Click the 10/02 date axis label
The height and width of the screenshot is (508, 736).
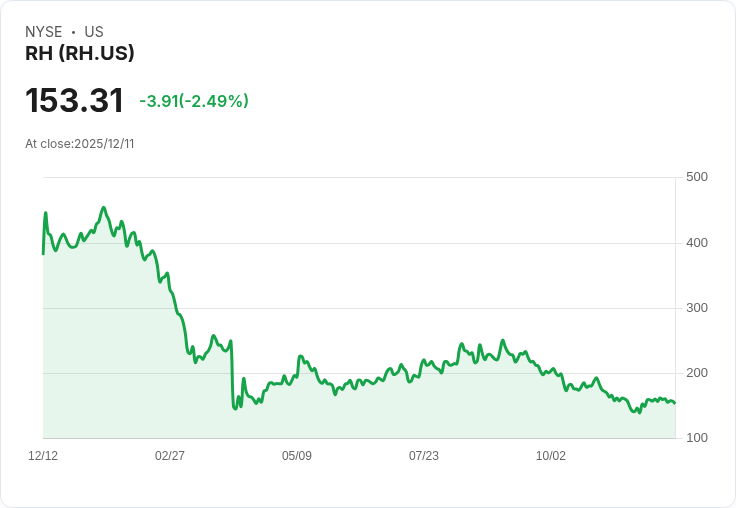click(x=551, y=456)
